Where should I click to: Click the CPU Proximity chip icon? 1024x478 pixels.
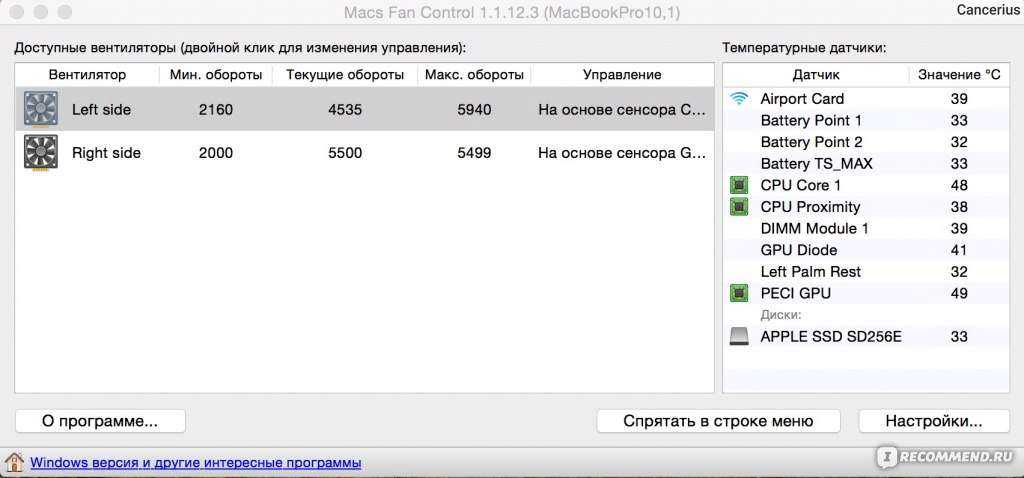tap(739, 207)
